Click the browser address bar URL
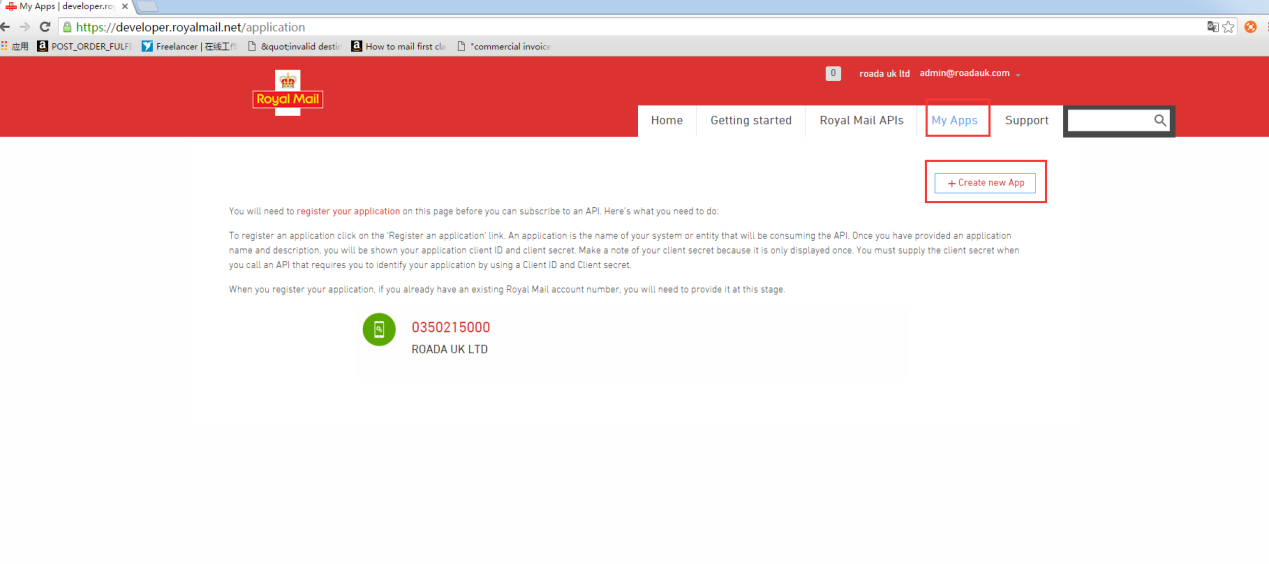This screenshot has width=1269, height=564. click(x=190, y=27)
